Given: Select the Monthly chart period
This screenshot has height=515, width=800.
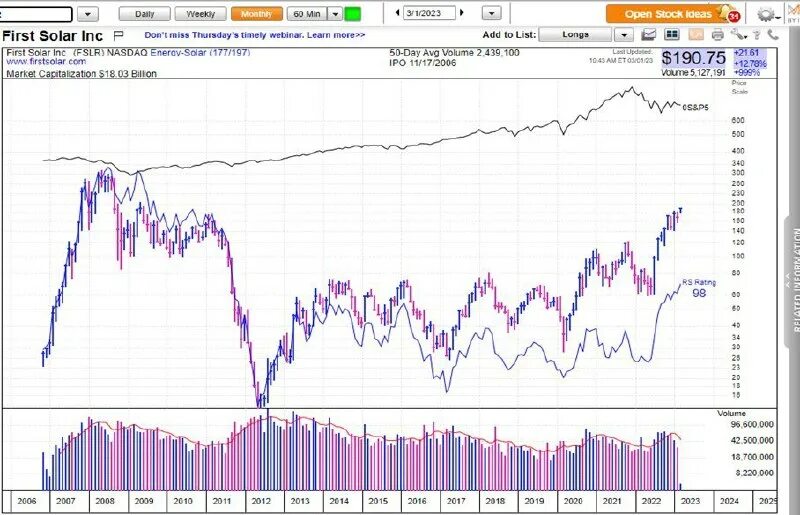Looking at the screenshot, I should pos(257,14).
